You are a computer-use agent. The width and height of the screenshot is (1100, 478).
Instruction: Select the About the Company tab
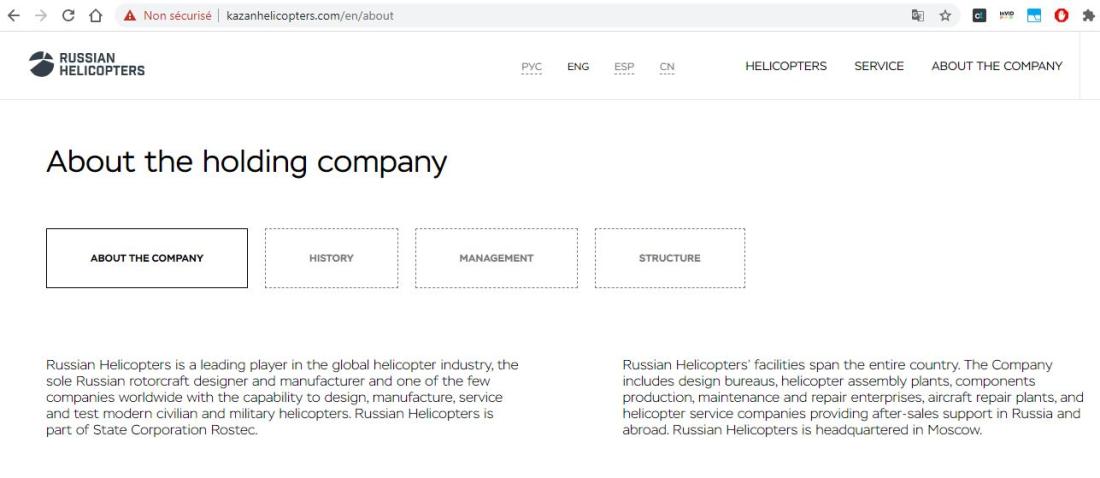(147, 258)
